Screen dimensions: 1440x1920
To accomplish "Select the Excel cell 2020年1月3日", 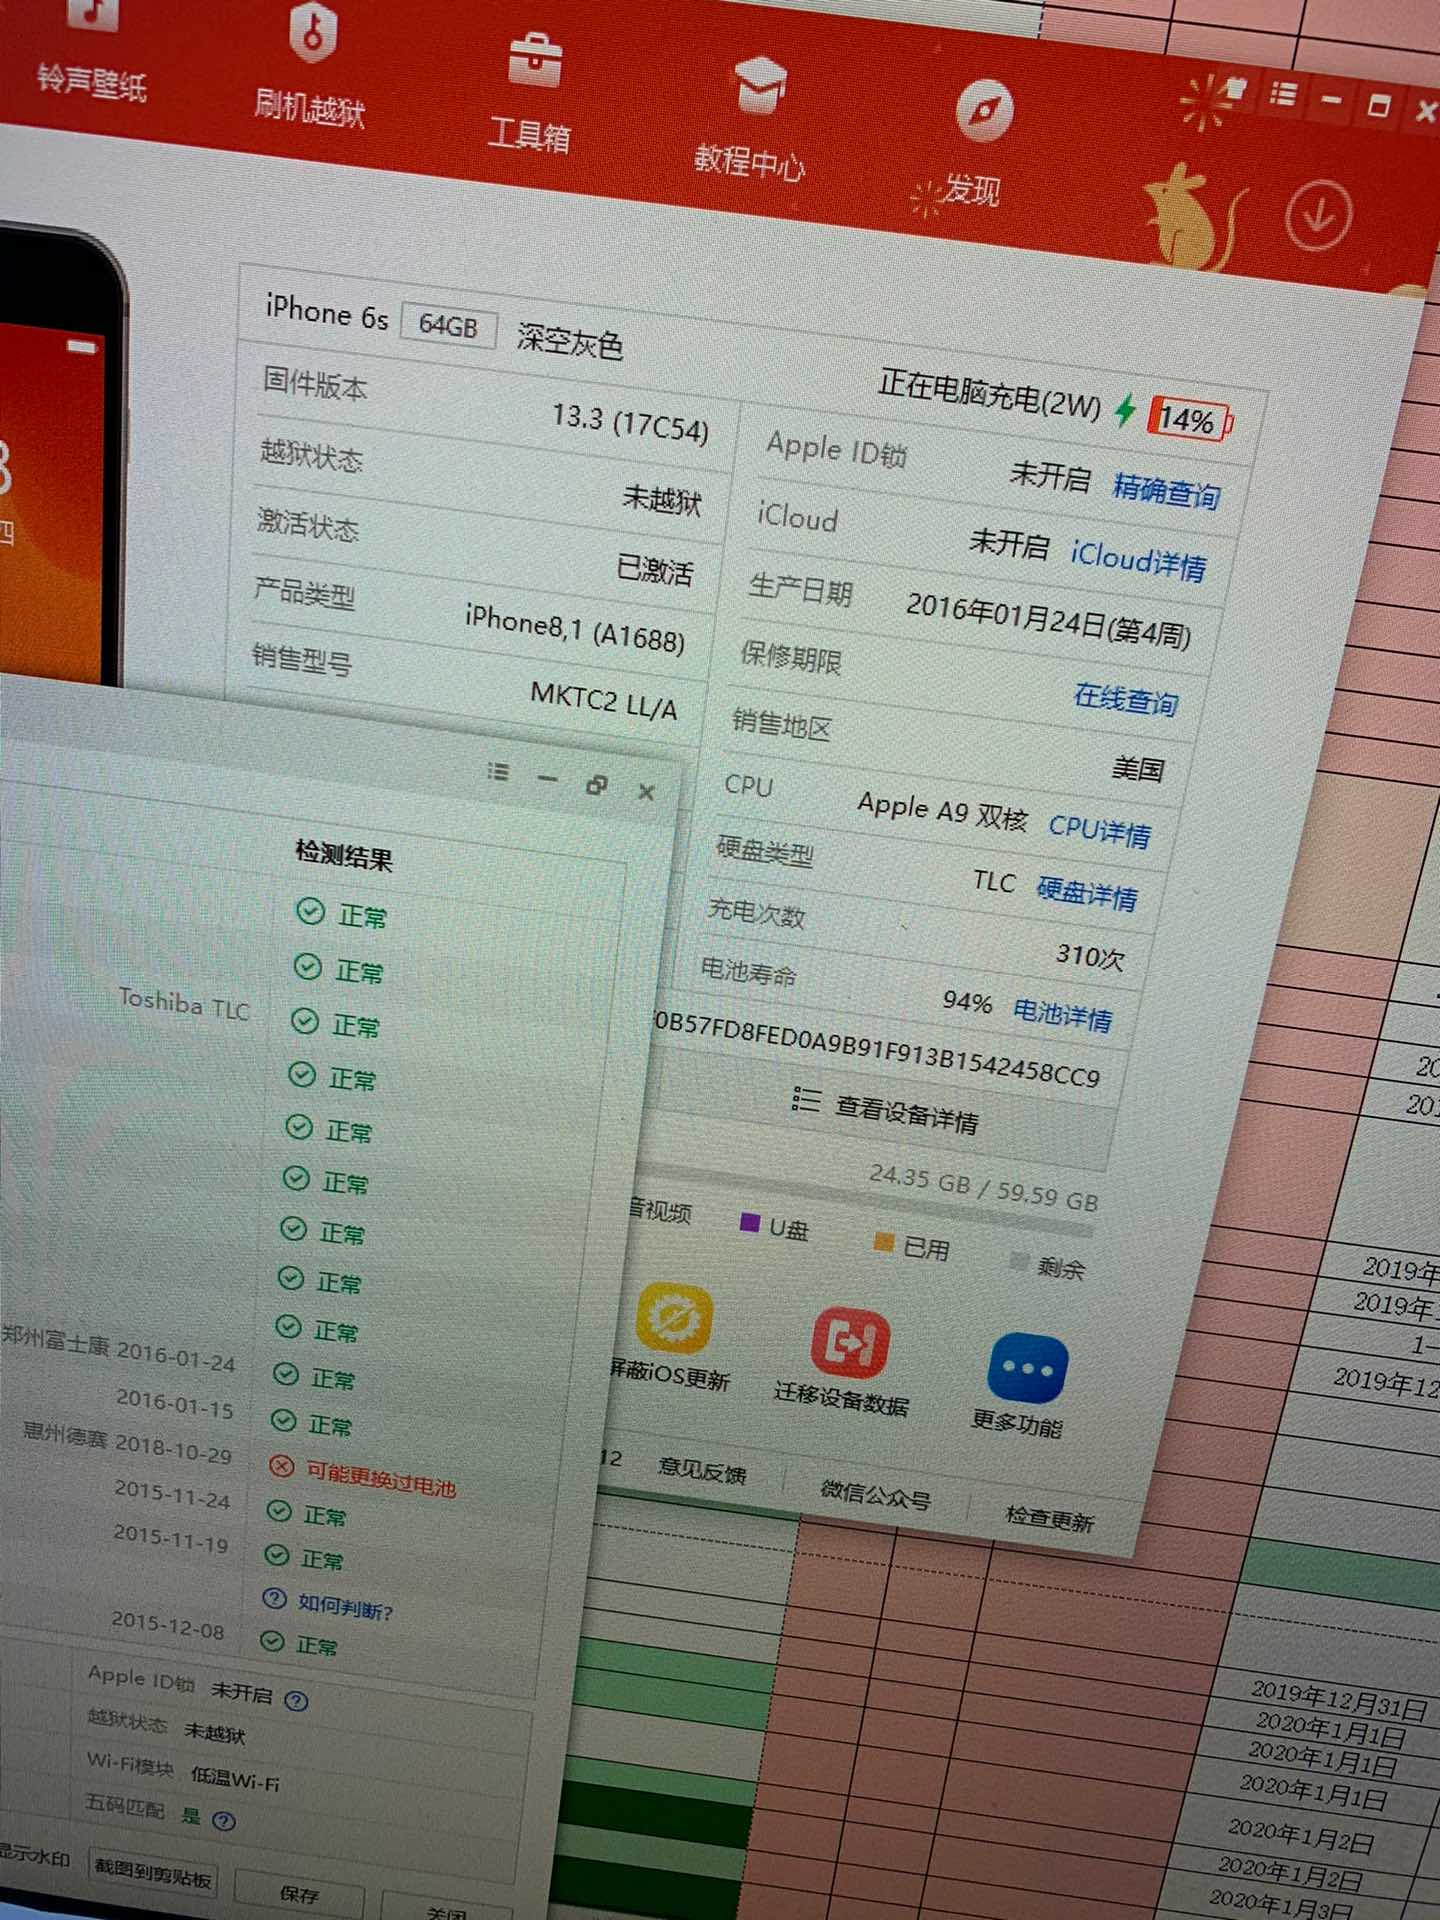I will (x=1282, y=1901).
